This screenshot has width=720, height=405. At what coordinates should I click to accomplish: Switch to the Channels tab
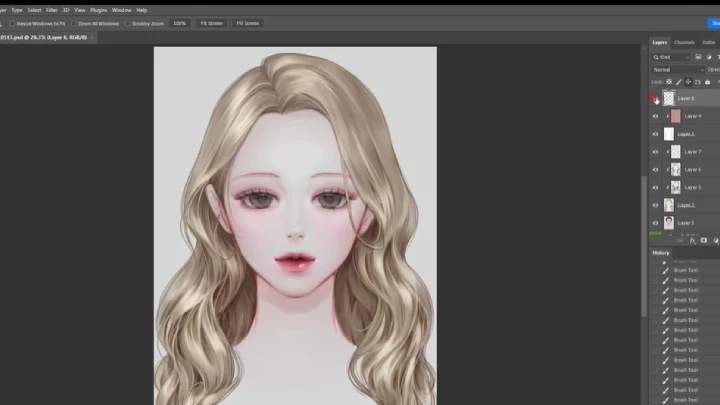[x=684, y=43]
